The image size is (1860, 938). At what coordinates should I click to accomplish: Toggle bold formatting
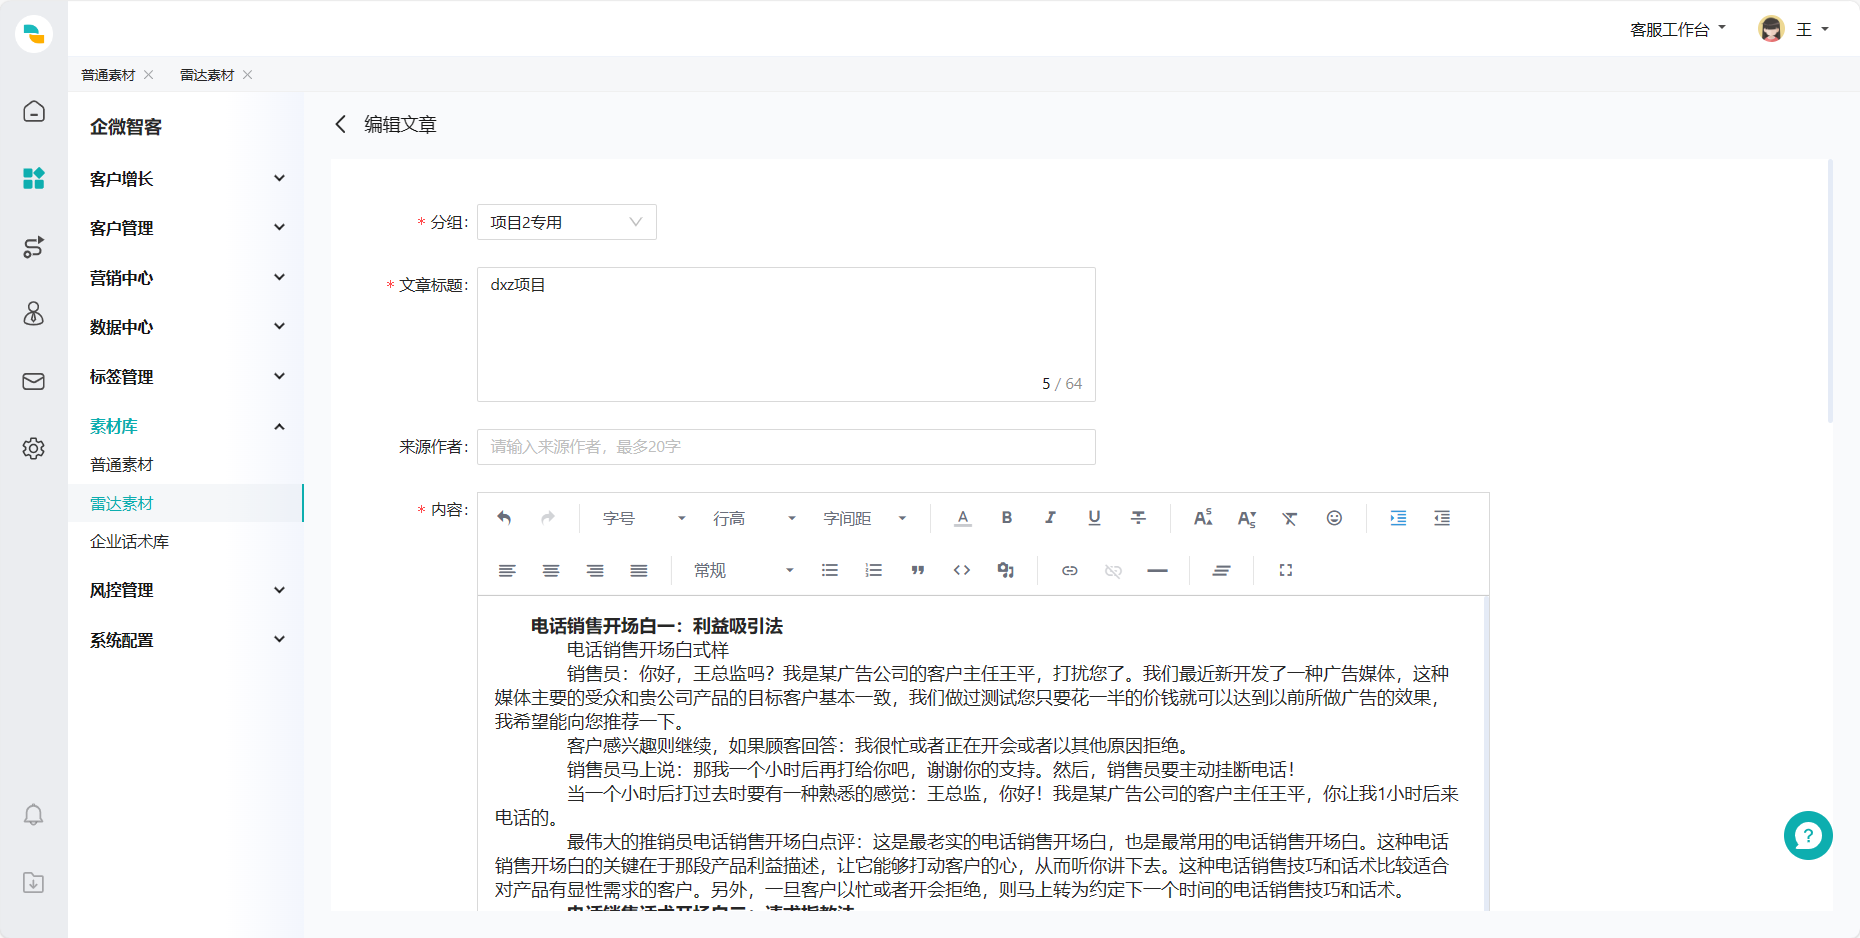pyautogui.click(x=1007, y=518)
